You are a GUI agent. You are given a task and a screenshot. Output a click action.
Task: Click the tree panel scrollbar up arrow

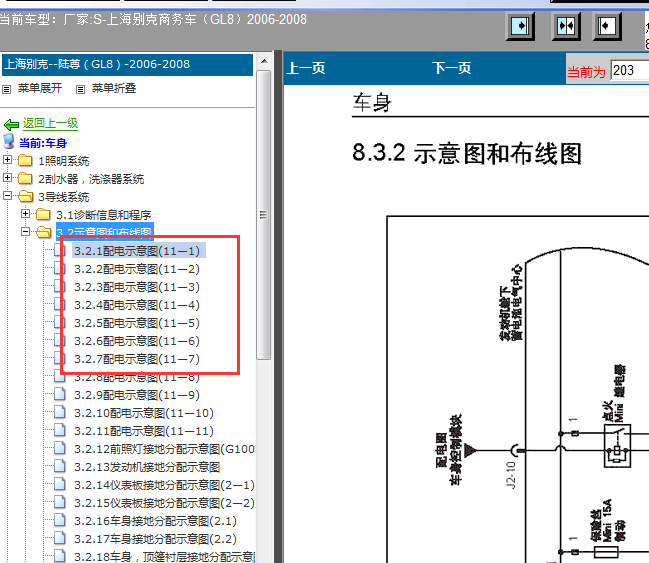(x=264, y=62)
